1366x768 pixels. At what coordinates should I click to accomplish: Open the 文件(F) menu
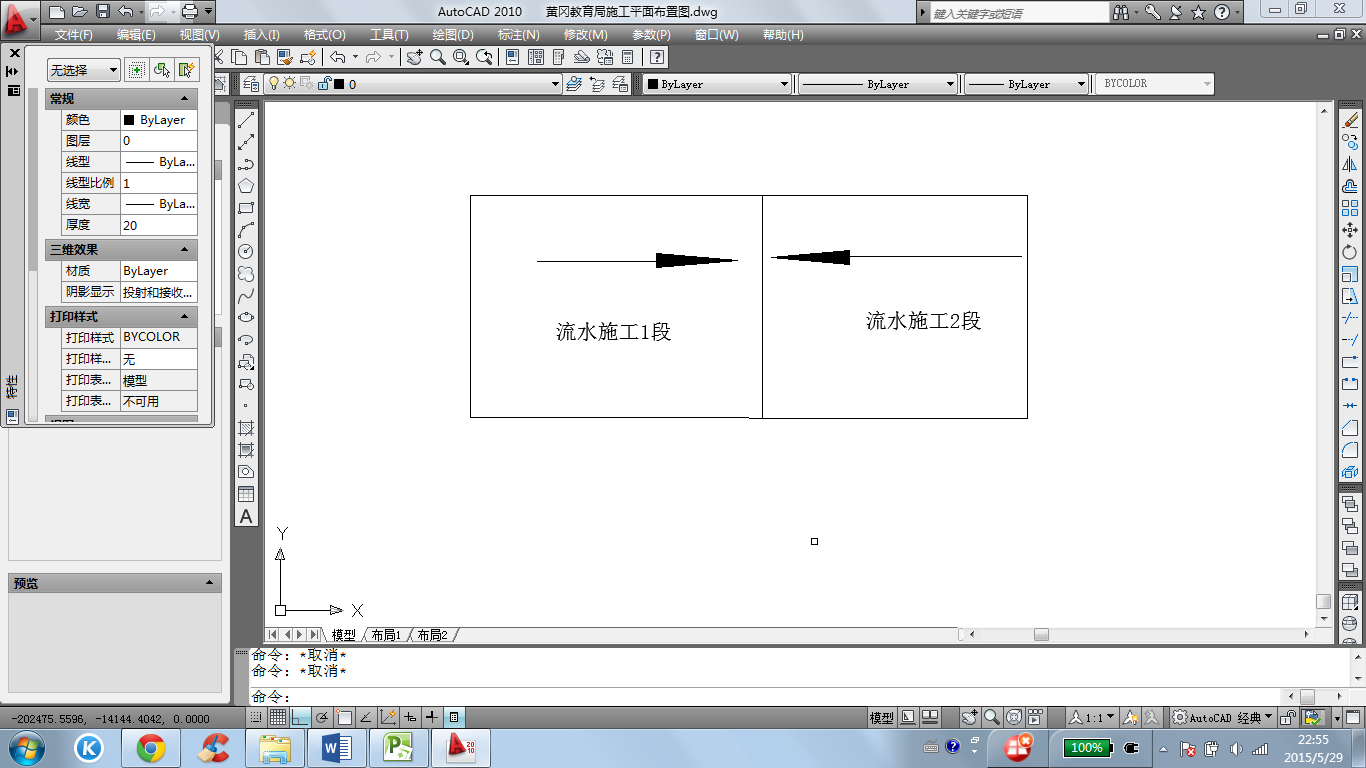[x=74, y=34]
